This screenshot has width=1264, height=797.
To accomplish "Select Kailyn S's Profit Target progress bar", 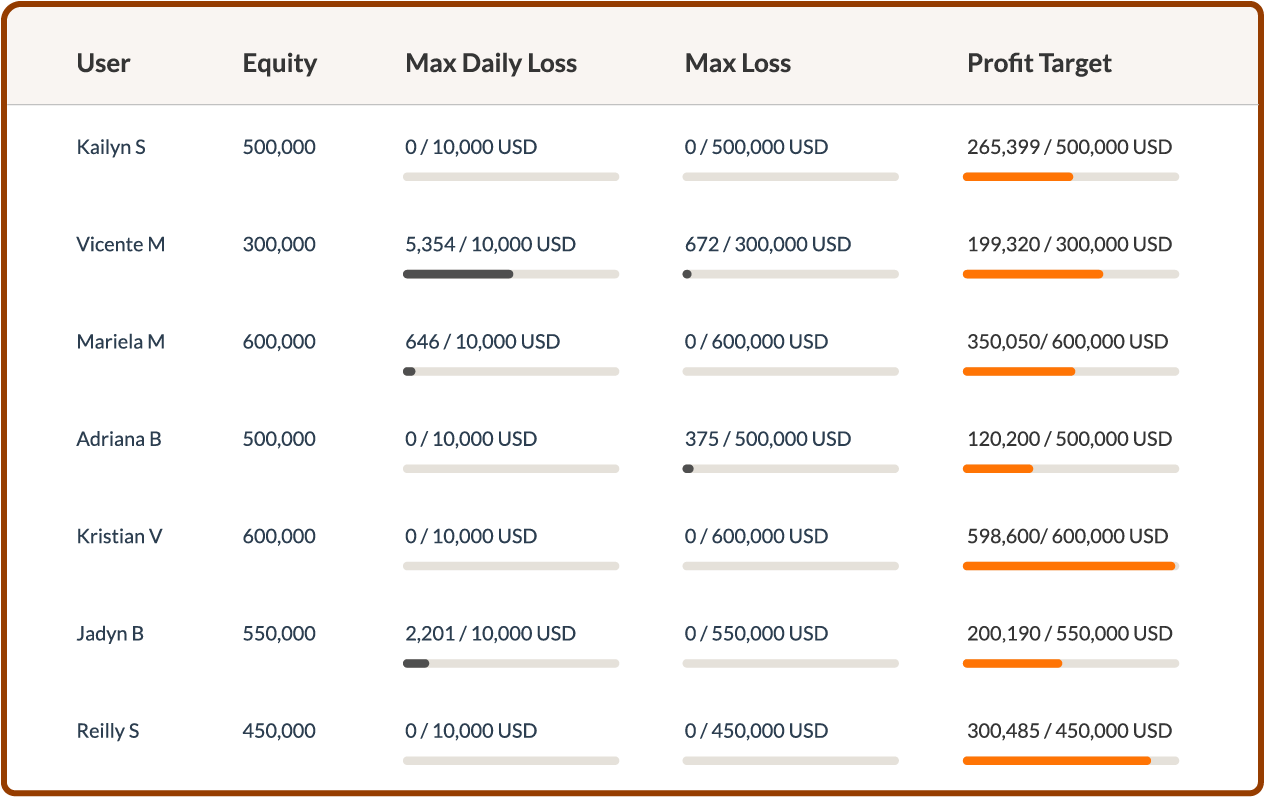I will (x=1071, y=177).
